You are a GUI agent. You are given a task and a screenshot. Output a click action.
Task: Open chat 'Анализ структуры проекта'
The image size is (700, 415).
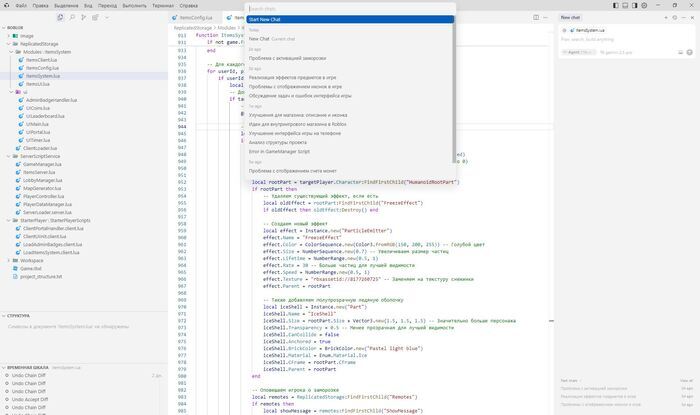tap(350, 142)
